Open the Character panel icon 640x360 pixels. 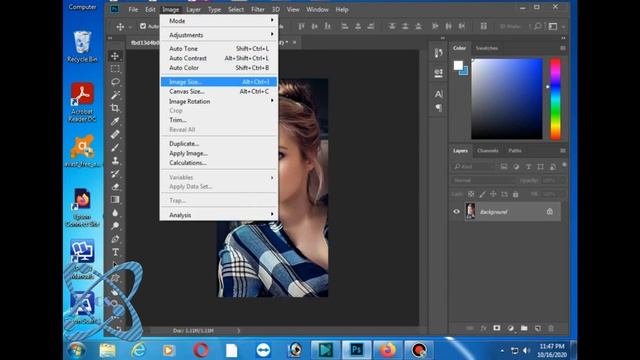(x=438, y=94)
